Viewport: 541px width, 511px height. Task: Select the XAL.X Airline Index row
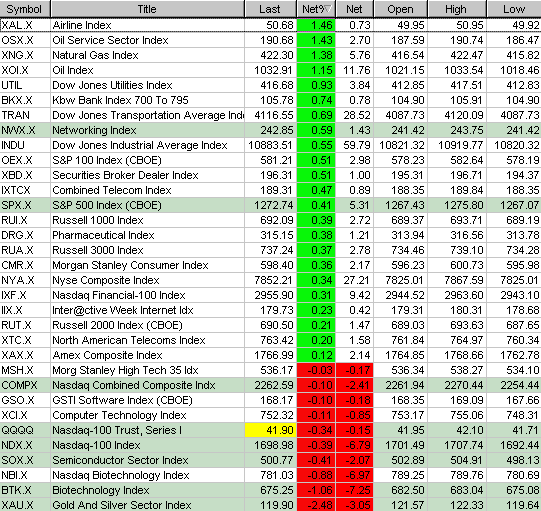[270, 25]
